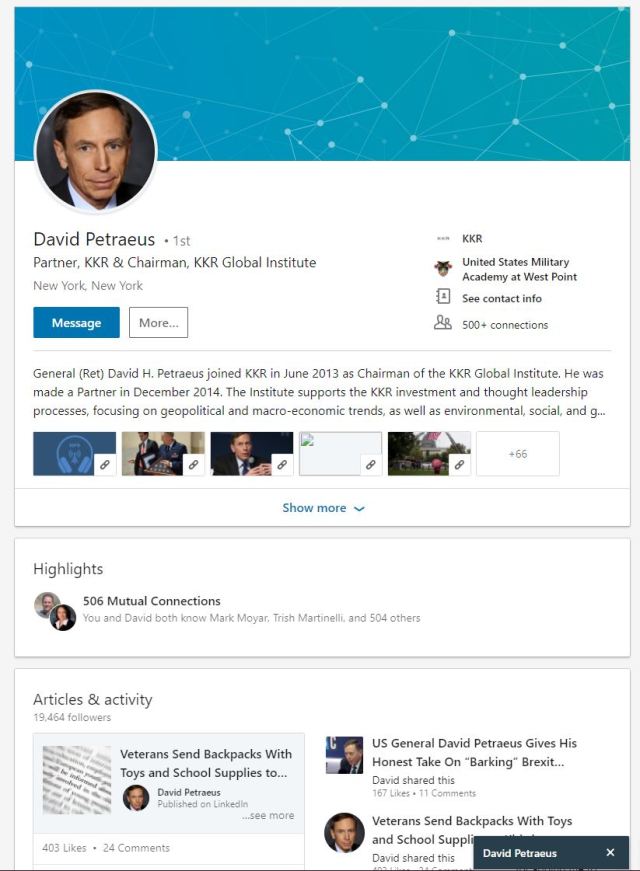Expand profile summary with Show more
Viewport: 640px width, 871px height.
pyautogui.click(x=322, y=508)
